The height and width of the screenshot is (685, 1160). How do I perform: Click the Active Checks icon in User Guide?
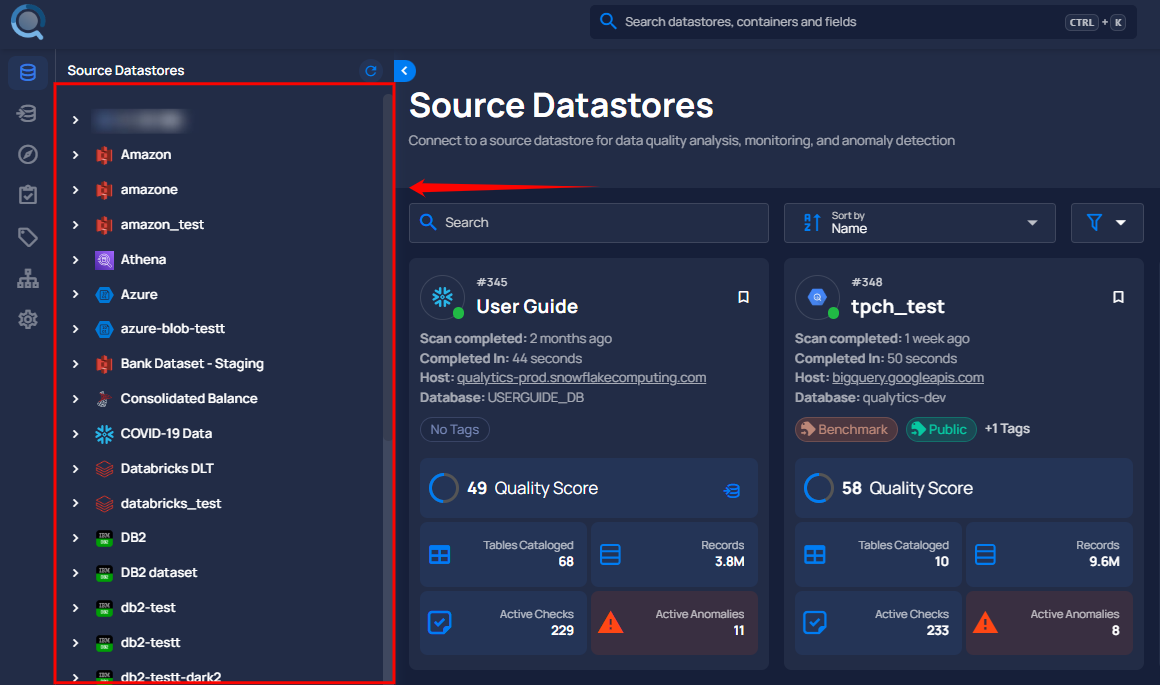coord(439,622)
